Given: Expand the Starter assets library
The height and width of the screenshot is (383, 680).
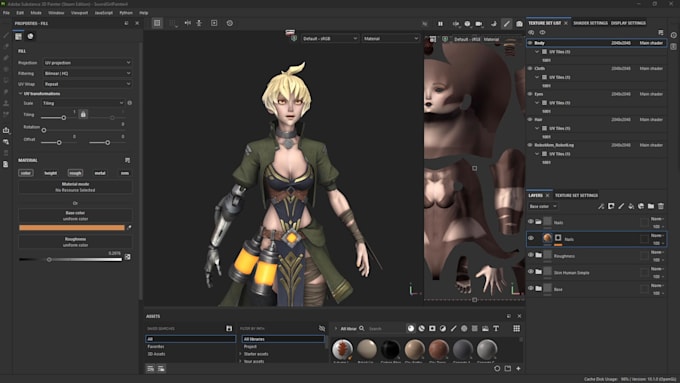Looking at the screenshot, I should [241, 354].
